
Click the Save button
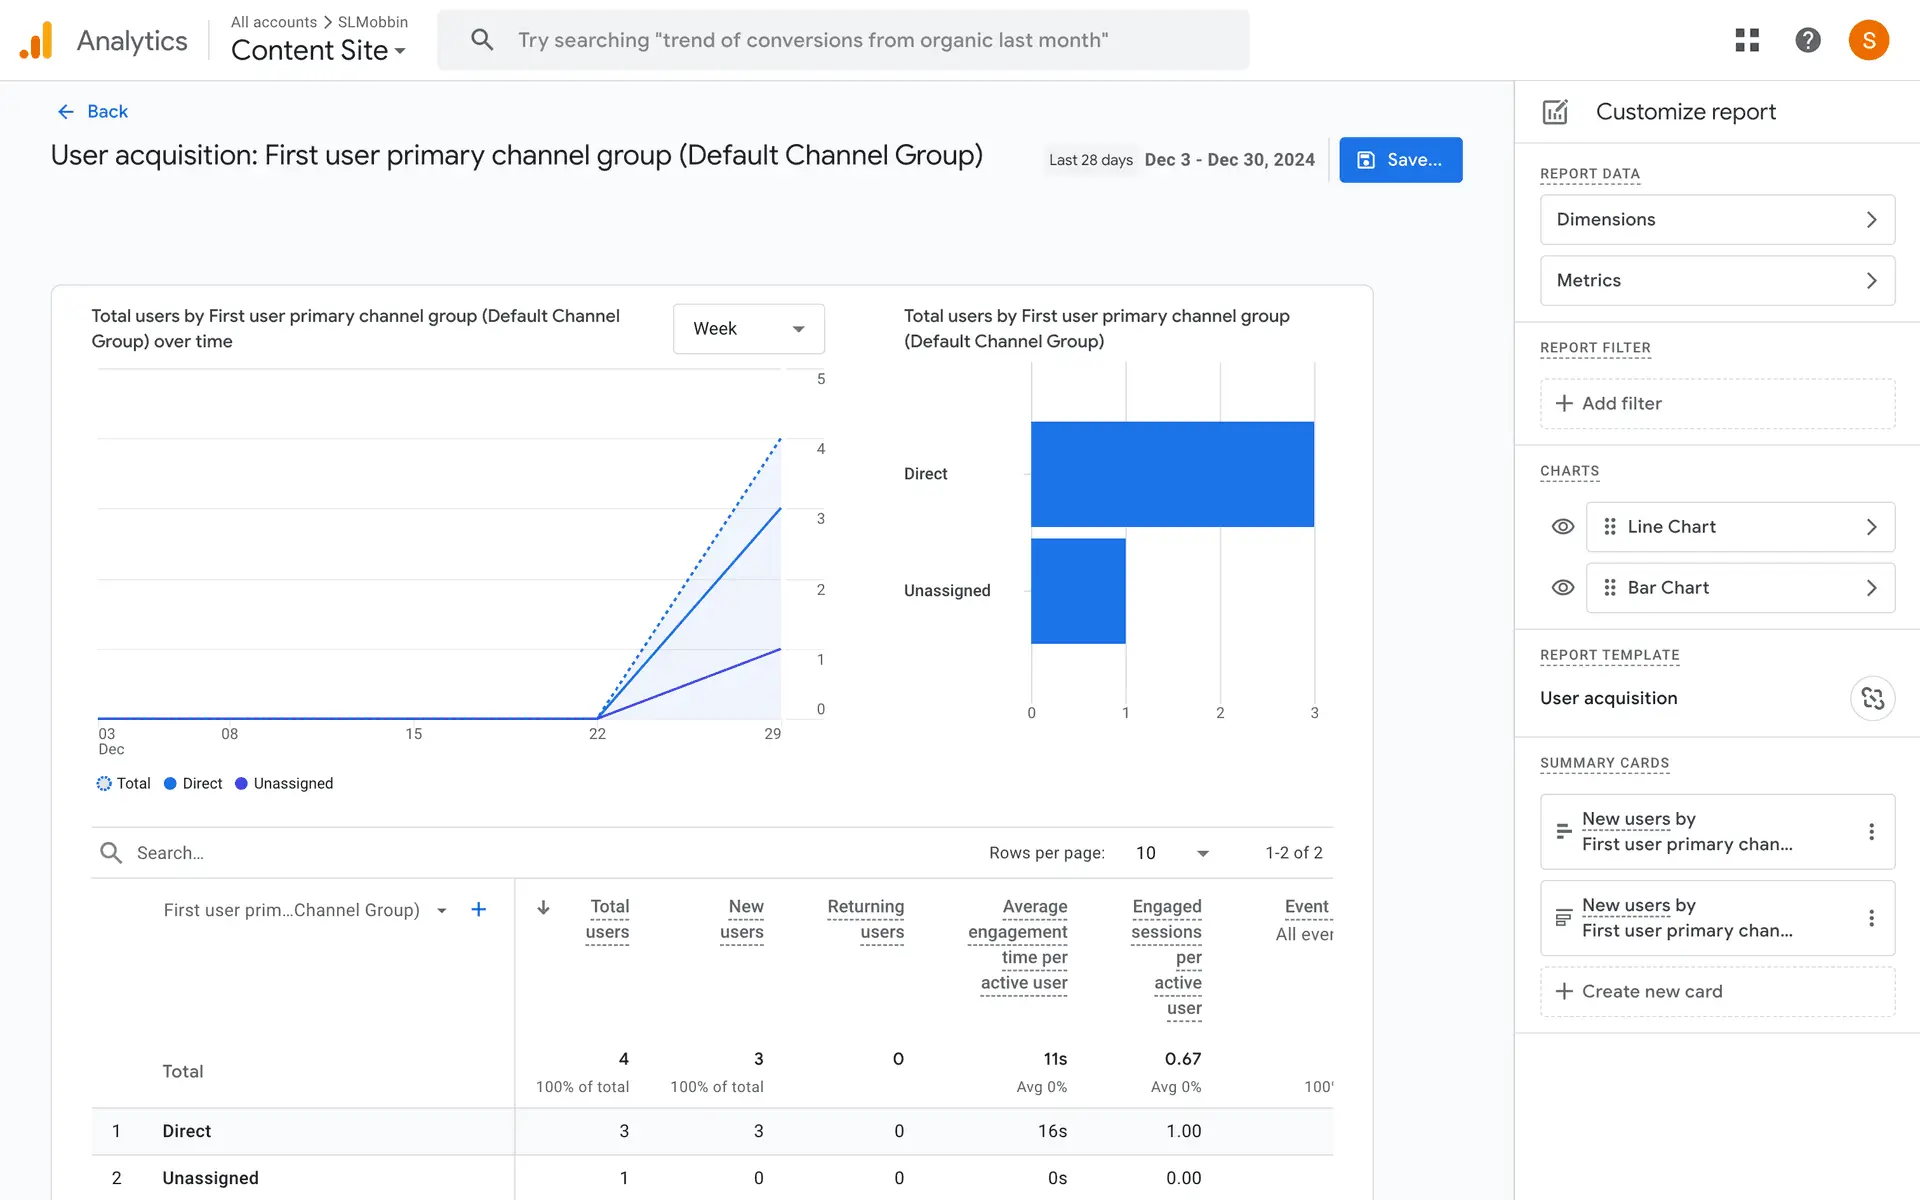(1400, 160)
